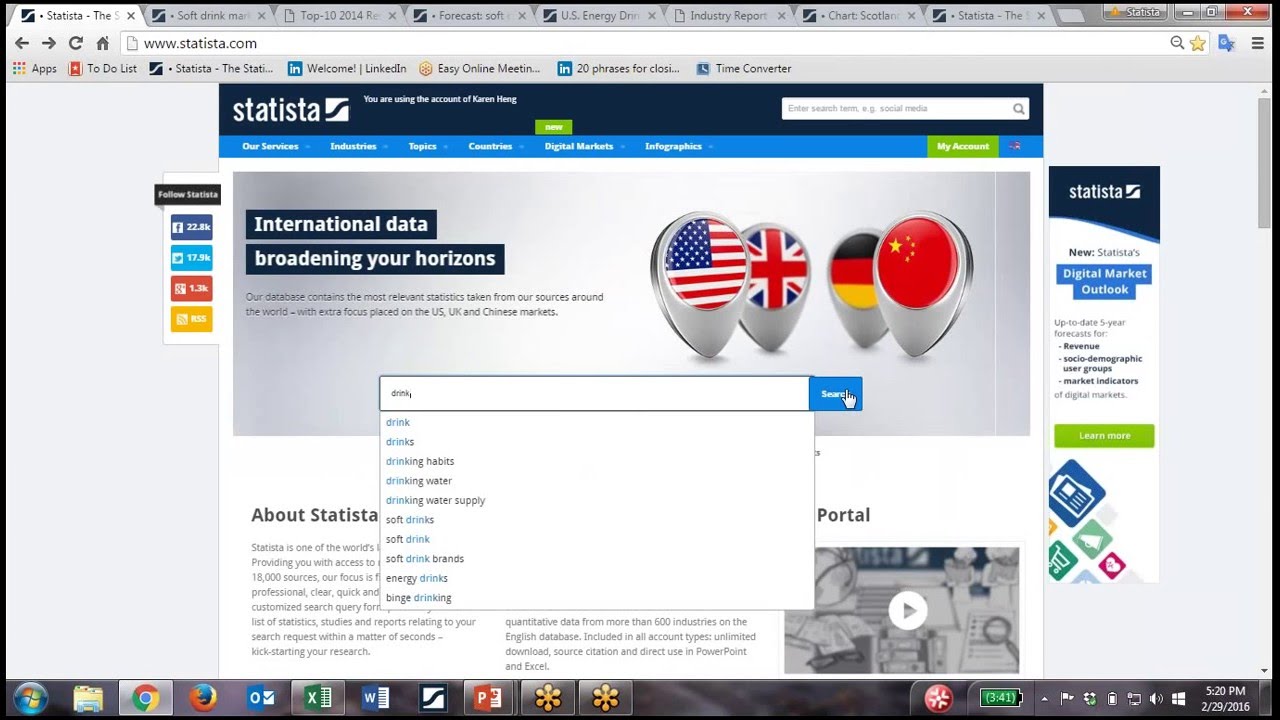This screenshot has height=720, width=1280.
Task: Select the 'drink' suggestion
Action: (597, 422)
